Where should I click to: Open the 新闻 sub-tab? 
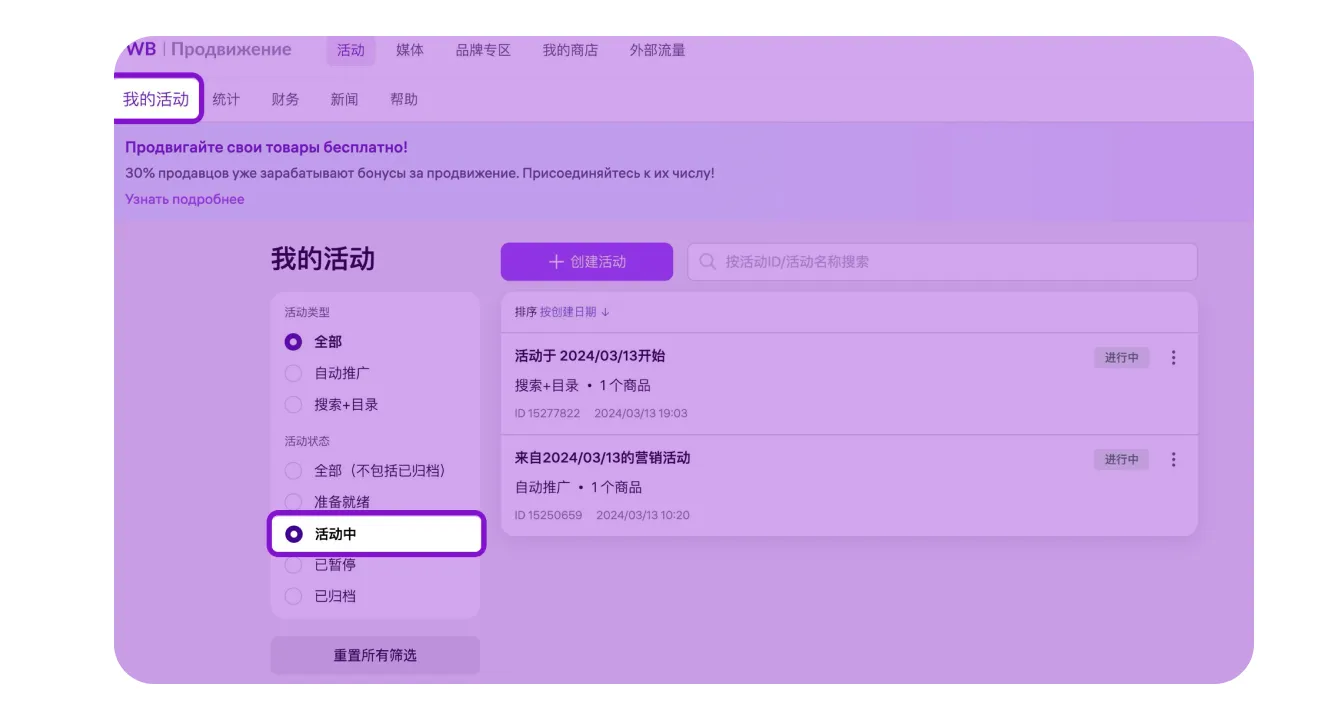click(344, 99)
